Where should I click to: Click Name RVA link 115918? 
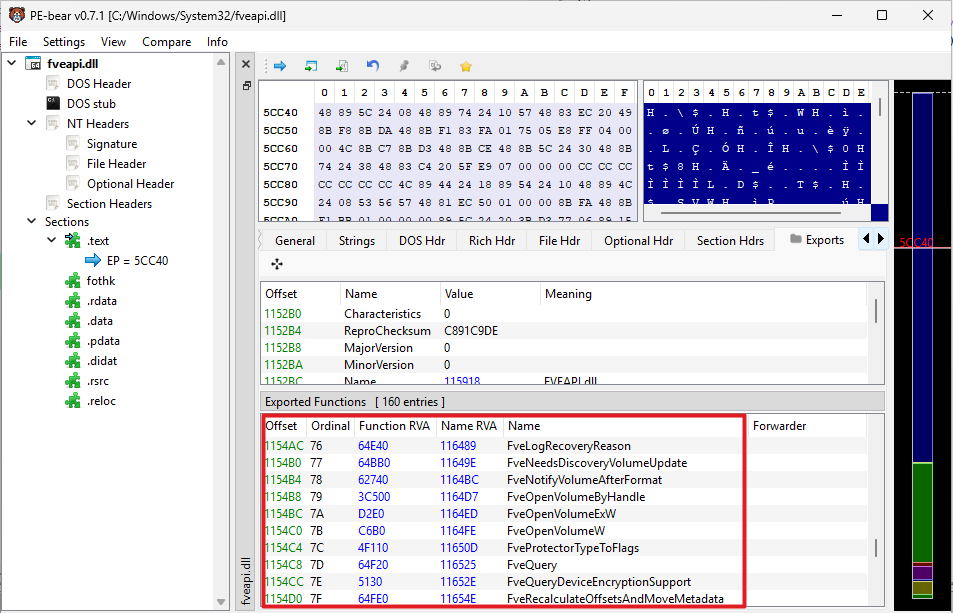461,381
